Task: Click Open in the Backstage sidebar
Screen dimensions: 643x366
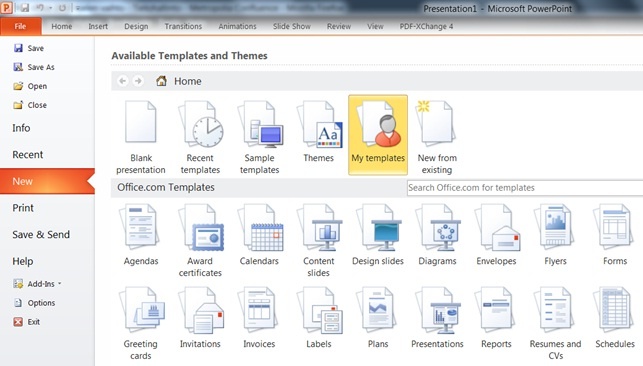Action: (x=30, y=86)
